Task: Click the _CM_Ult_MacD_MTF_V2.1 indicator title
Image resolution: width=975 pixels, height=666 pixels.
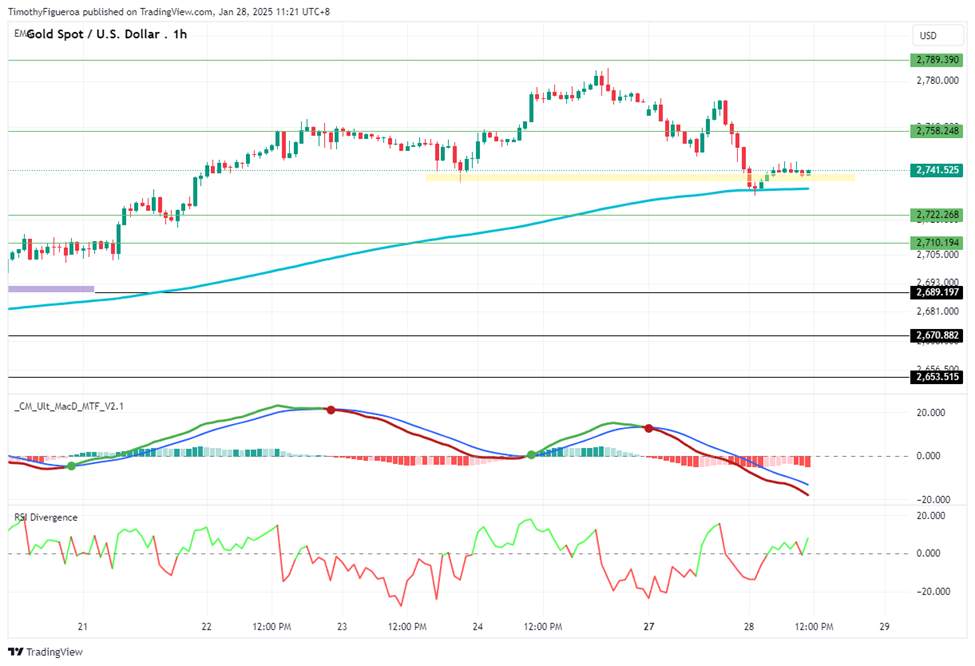Action: pyautogui.click(x=69, y=406)
